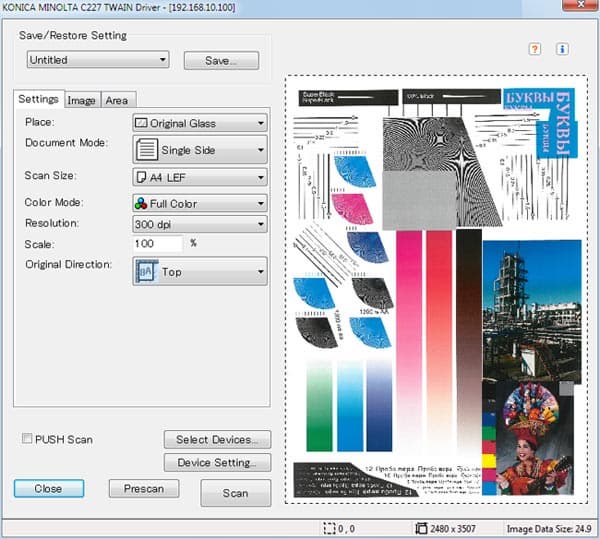Screen dimensions: 600x539
Task: Switch to the Image tab
Action: click(82, 100)
